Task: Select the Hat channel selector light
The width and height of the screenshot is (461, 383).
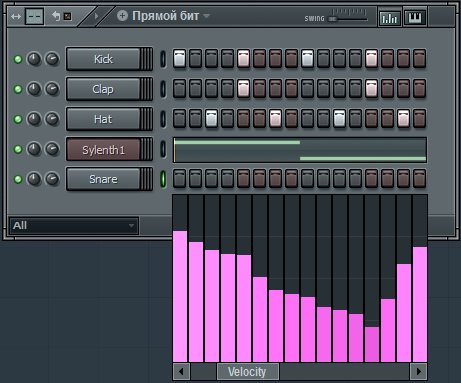Action: coord(163,119)
